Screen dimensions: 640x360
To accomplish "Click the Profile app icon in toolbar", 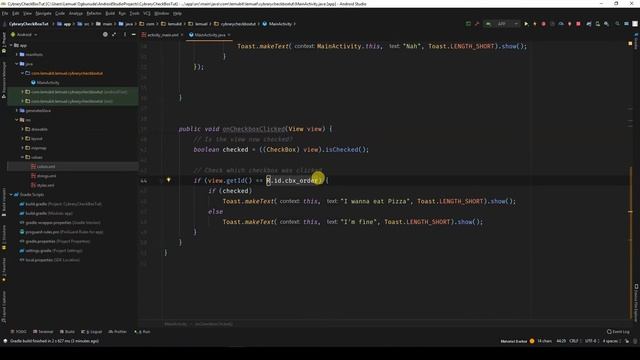I will pyautogui.click(x=561, y=24).
